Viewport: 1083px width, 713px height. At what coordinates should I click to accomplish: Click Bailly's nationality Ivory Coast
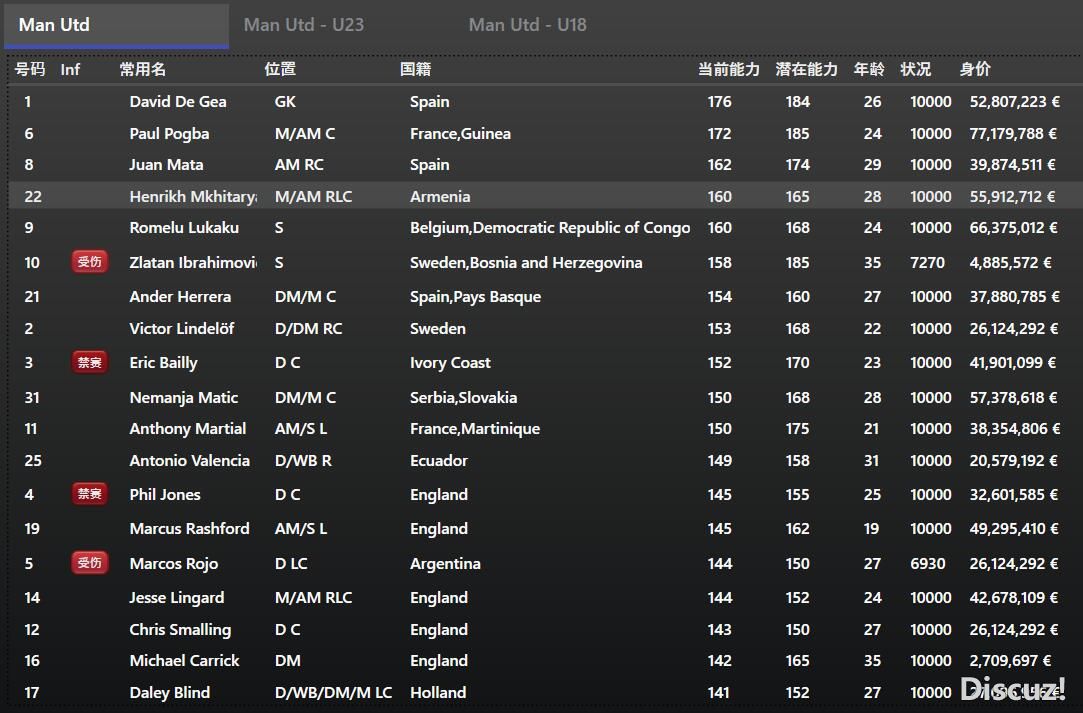pos(450,362)
